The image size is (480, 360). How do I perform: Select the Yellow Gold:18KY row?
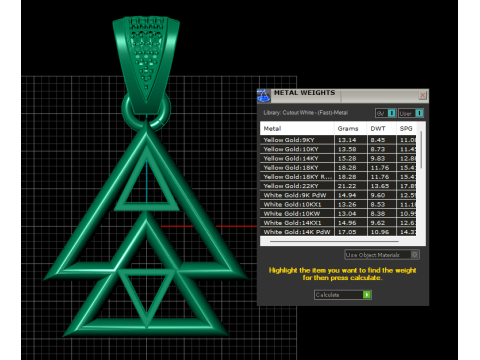click(338, 167)
